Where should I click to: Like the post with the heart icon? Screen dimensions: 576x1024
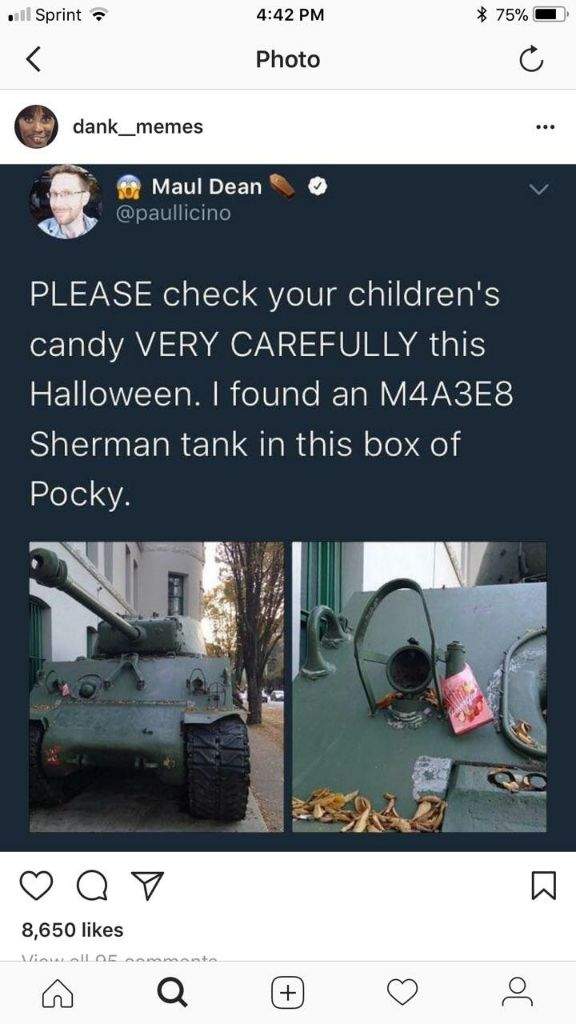[36, 886]
